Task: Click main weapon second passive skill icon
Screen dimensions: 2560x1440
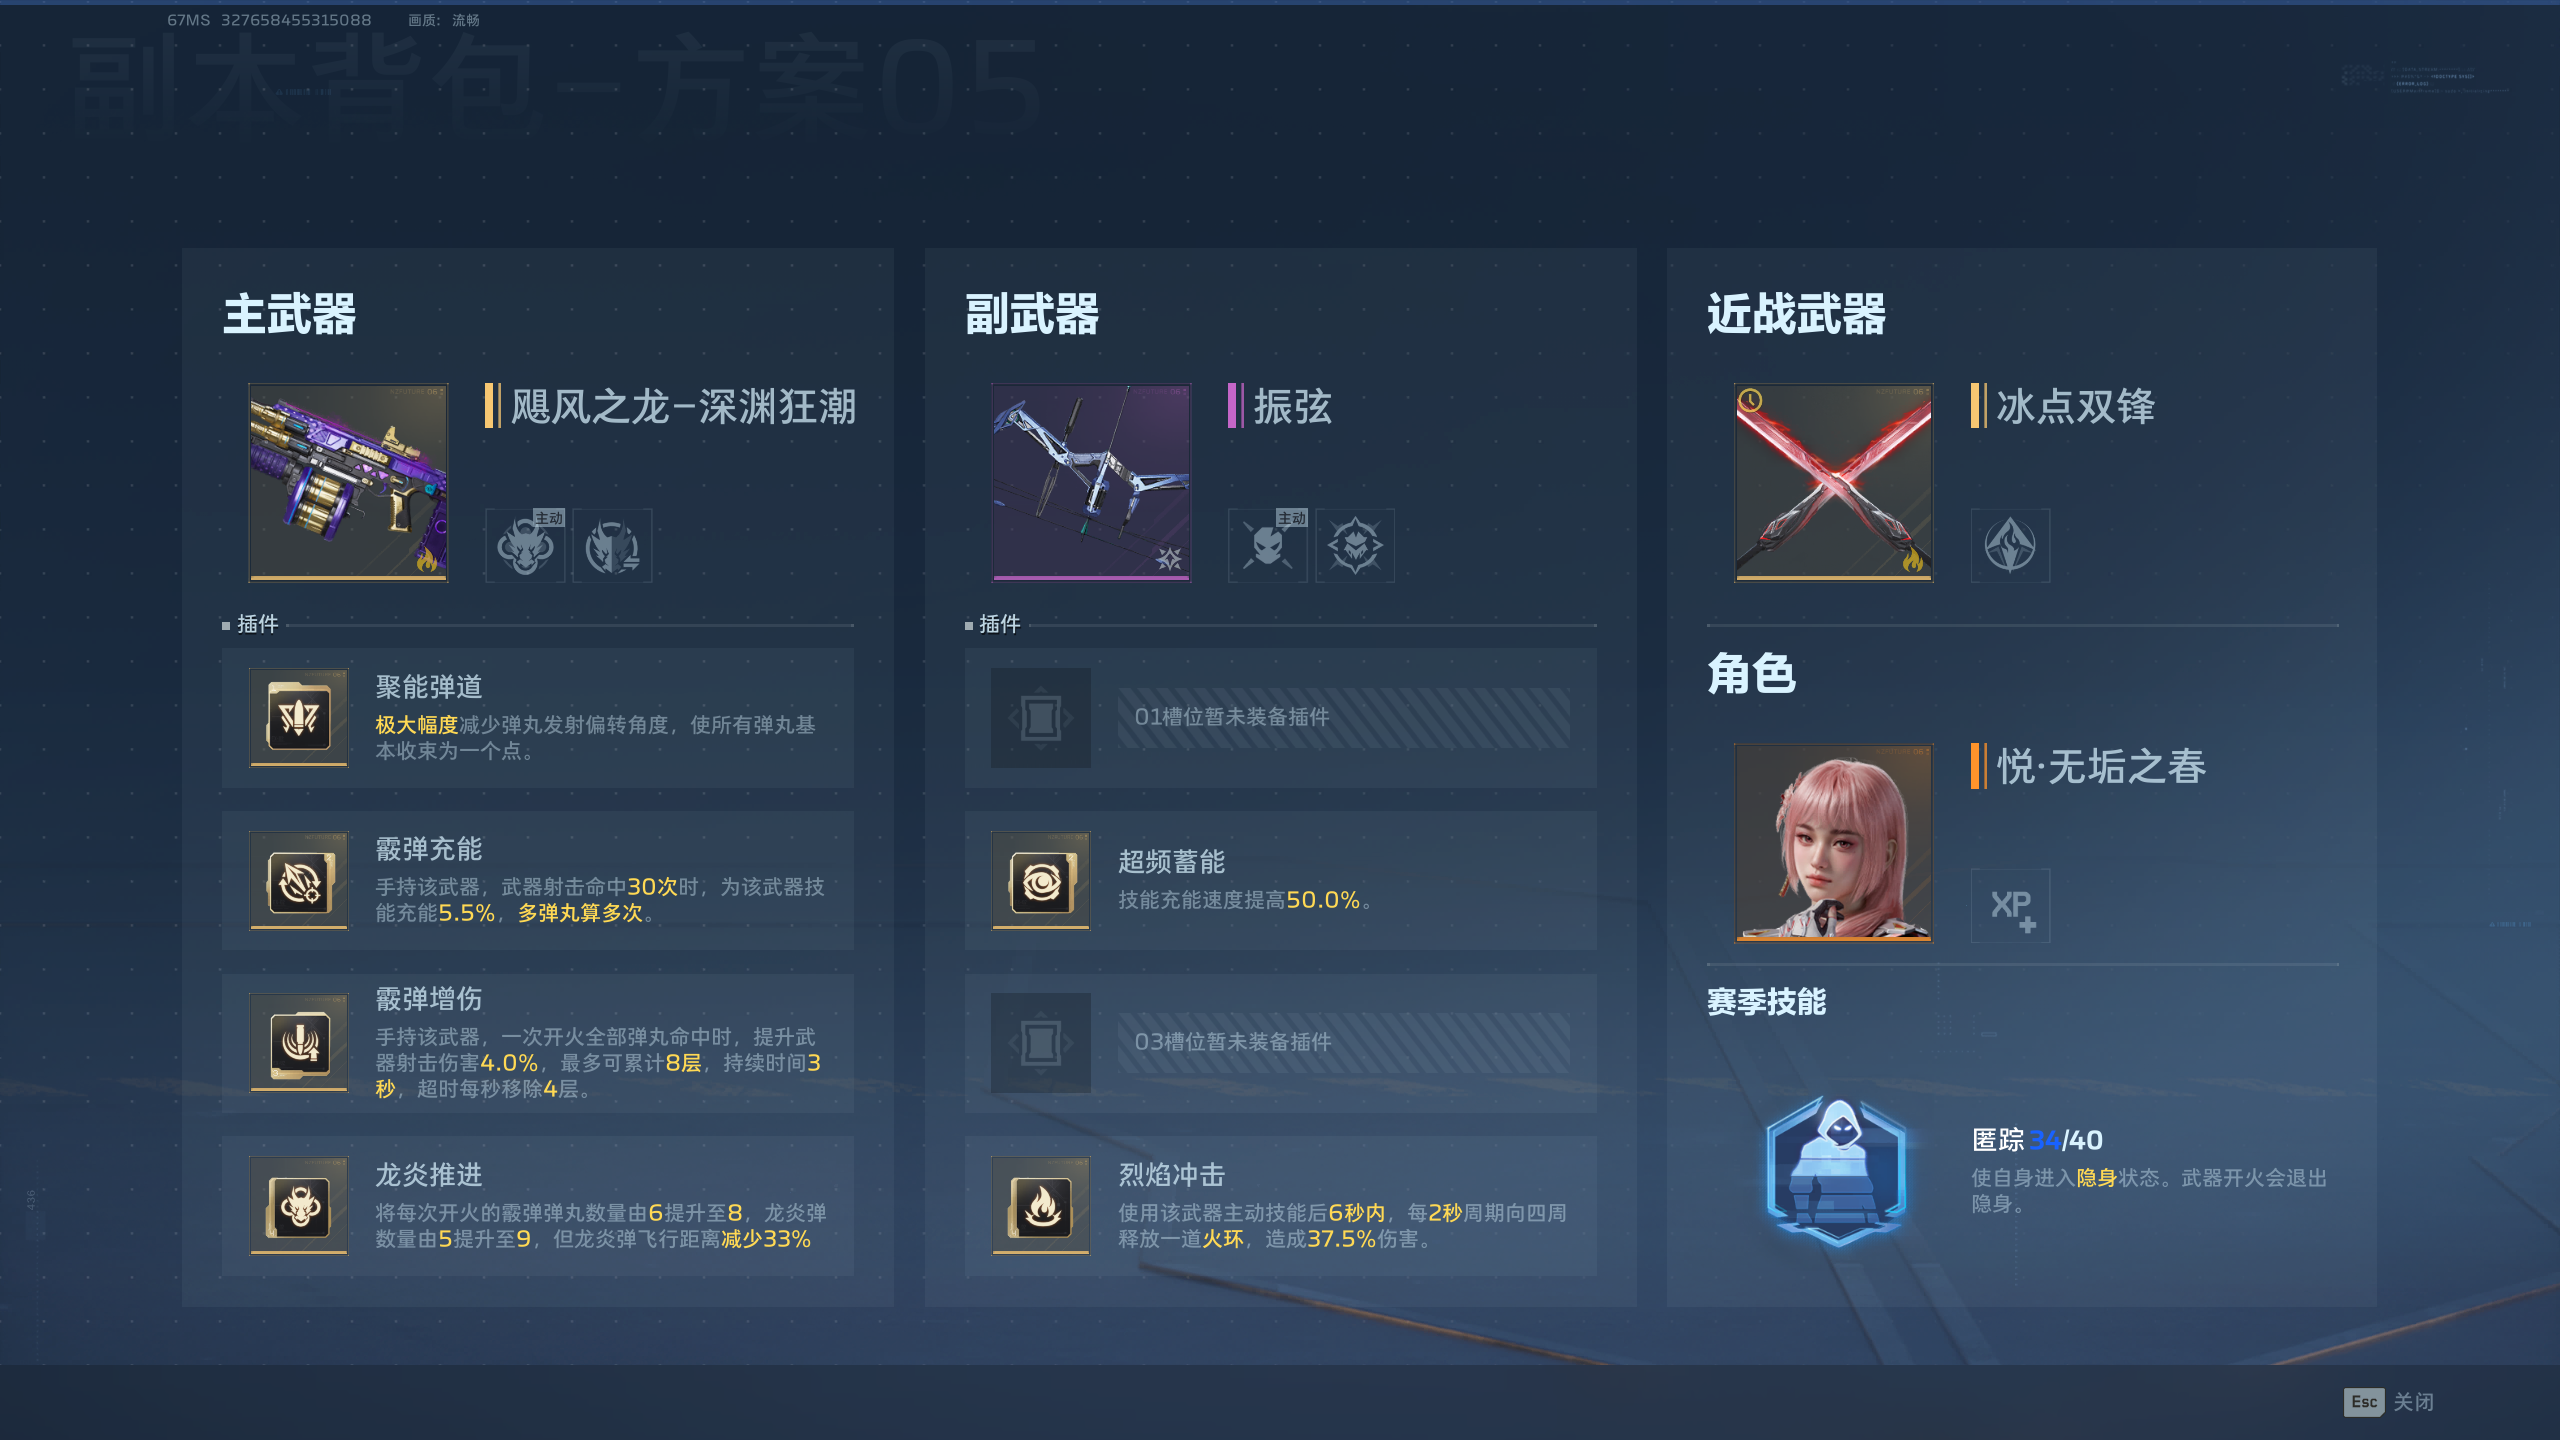Action: tap(612, 546)
